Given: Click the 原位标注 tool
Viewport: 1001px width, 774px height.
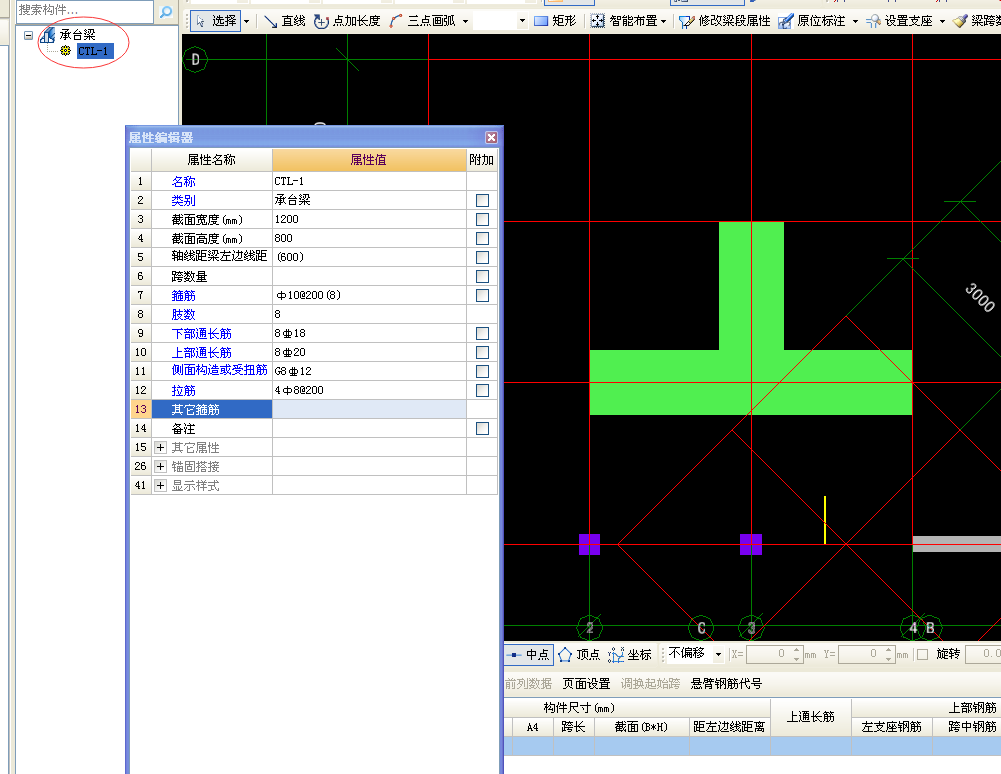Looking at the screenshot, I should tap(812, 21).
